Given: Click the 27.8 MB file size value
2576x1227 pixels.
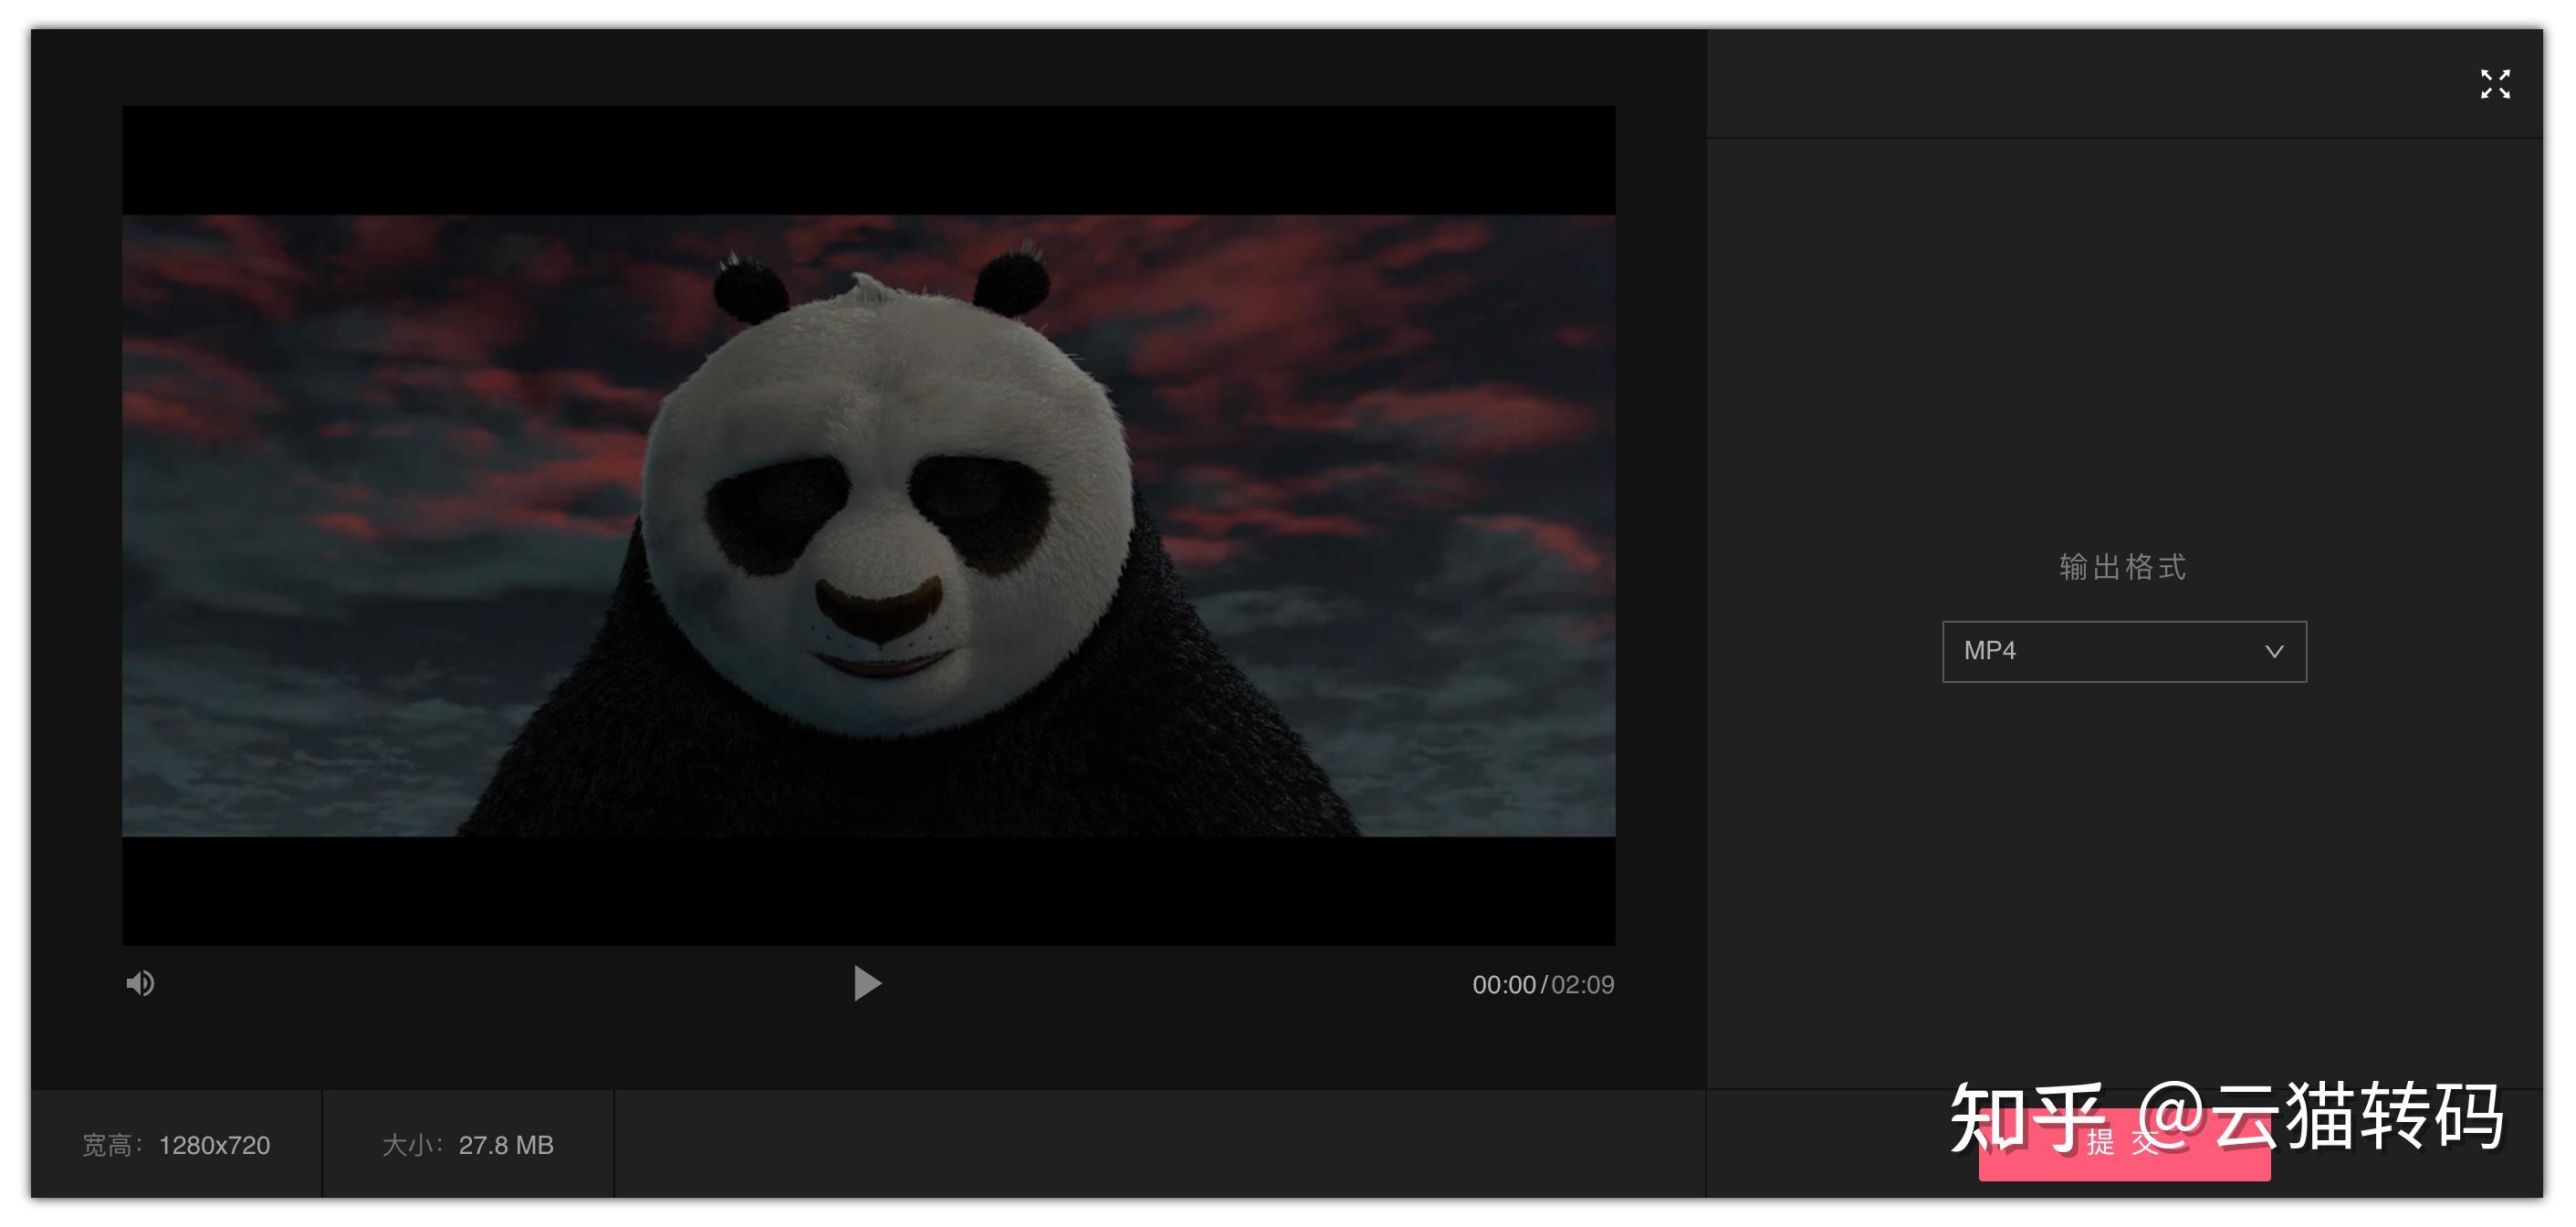Looking at the screenshot, I should pos(505,1144).
